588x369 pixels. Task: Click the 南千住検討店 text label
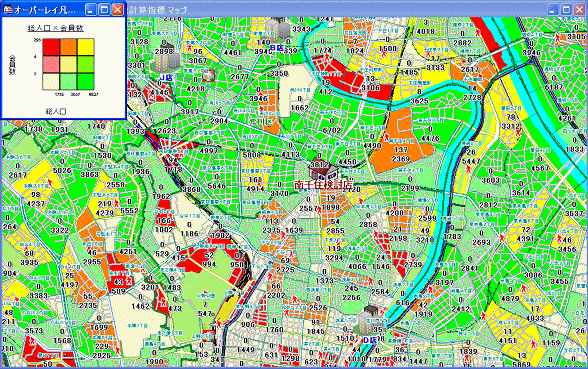click(324, 184)
